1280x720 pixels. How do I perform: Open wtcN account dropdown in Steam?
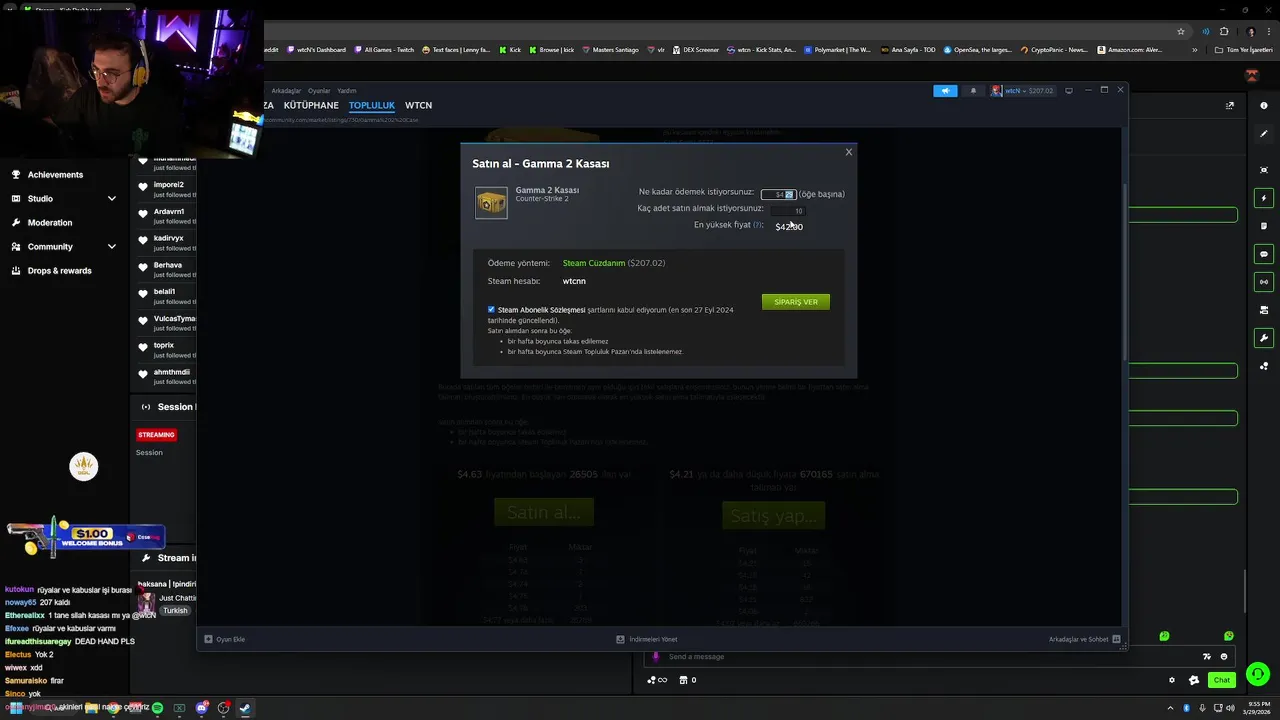(x=1022, y=91)
